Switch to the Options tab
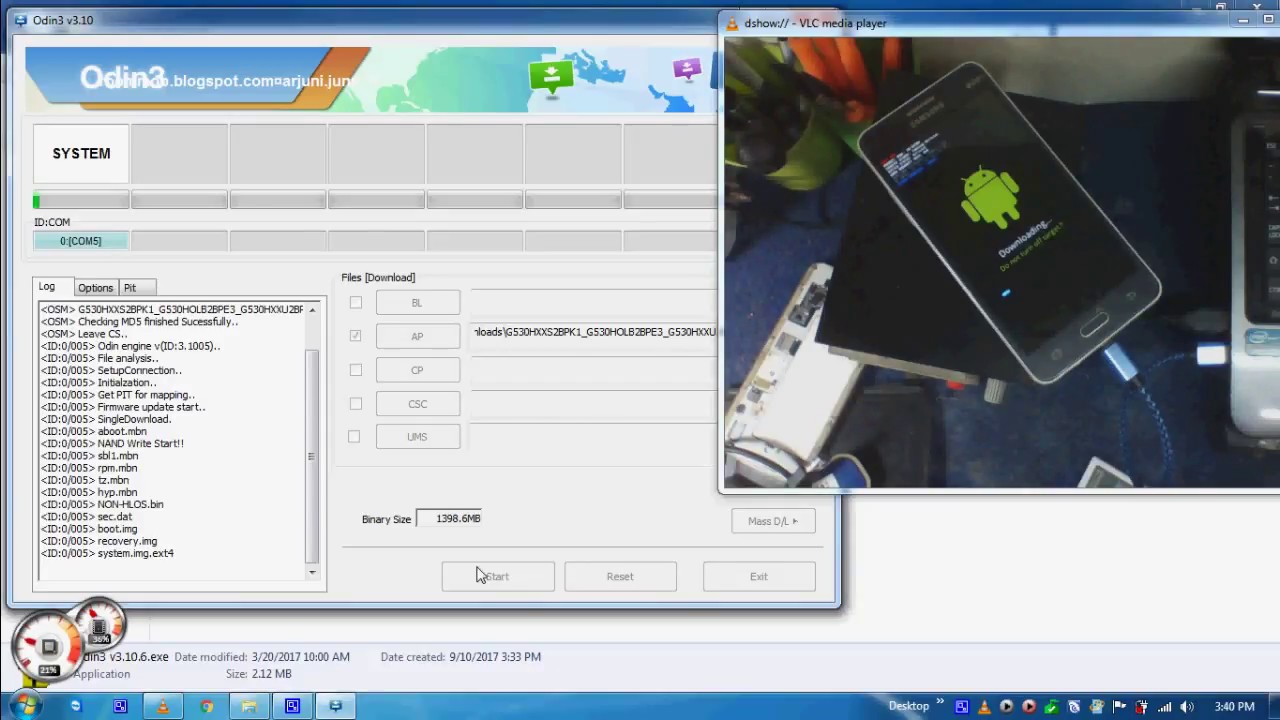Viewport: 1280px width, 720px height. [96, 288]
